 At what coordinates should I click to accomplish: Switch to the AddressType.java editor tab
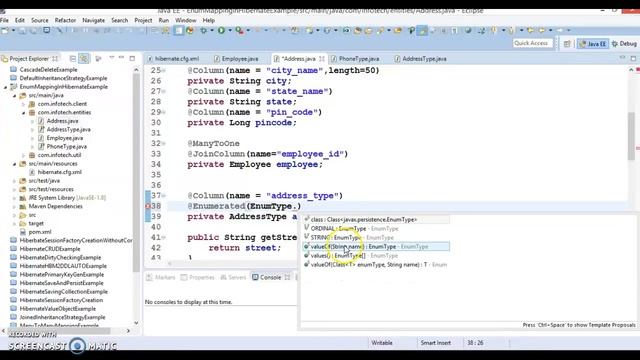pos(420,59)
